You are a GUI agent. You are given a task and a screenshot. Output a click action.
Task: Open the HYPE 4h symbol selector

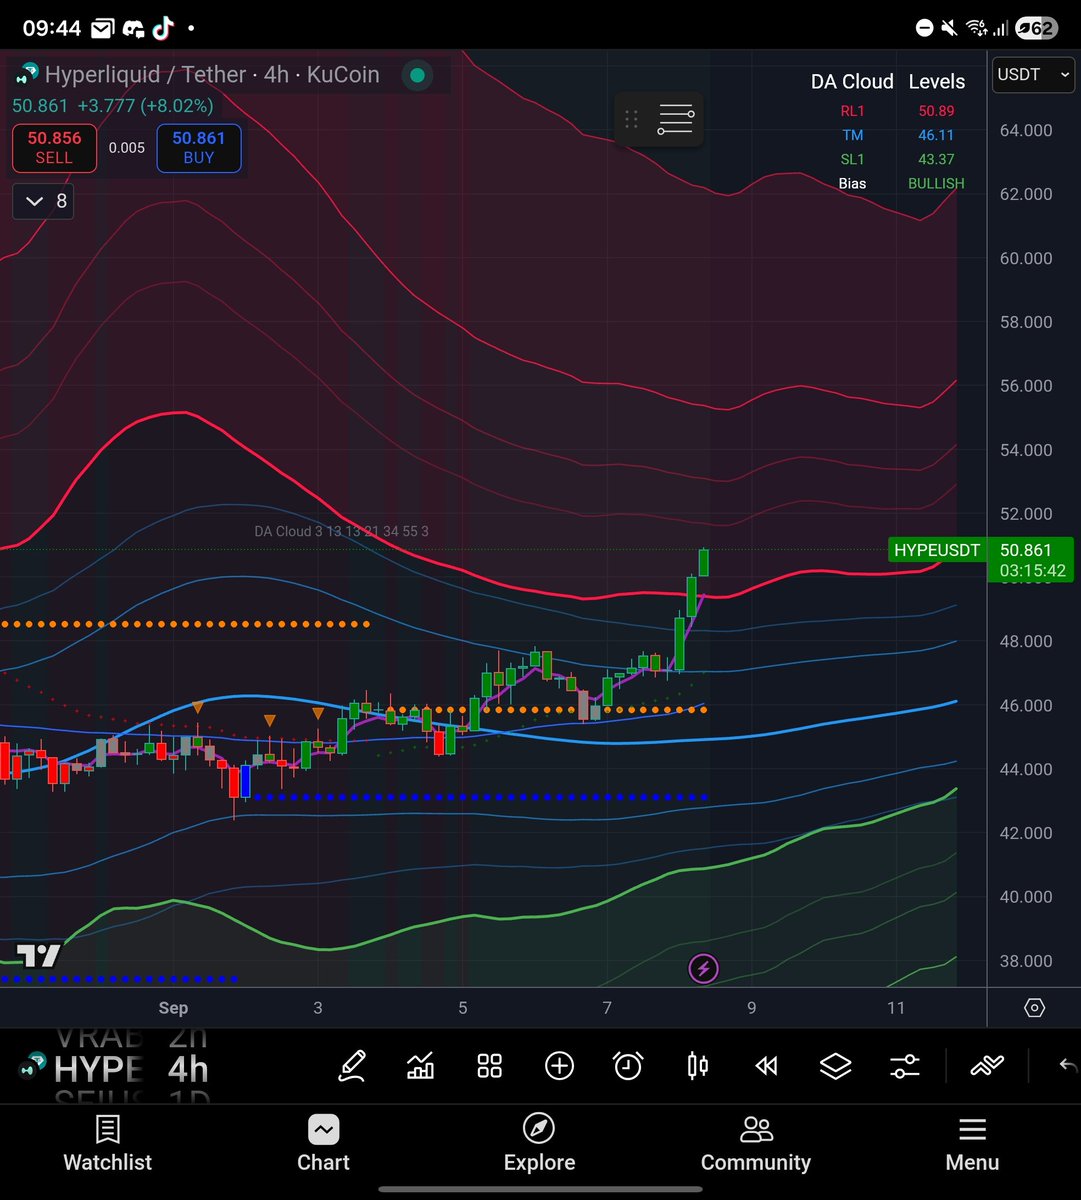(115, 1069)
